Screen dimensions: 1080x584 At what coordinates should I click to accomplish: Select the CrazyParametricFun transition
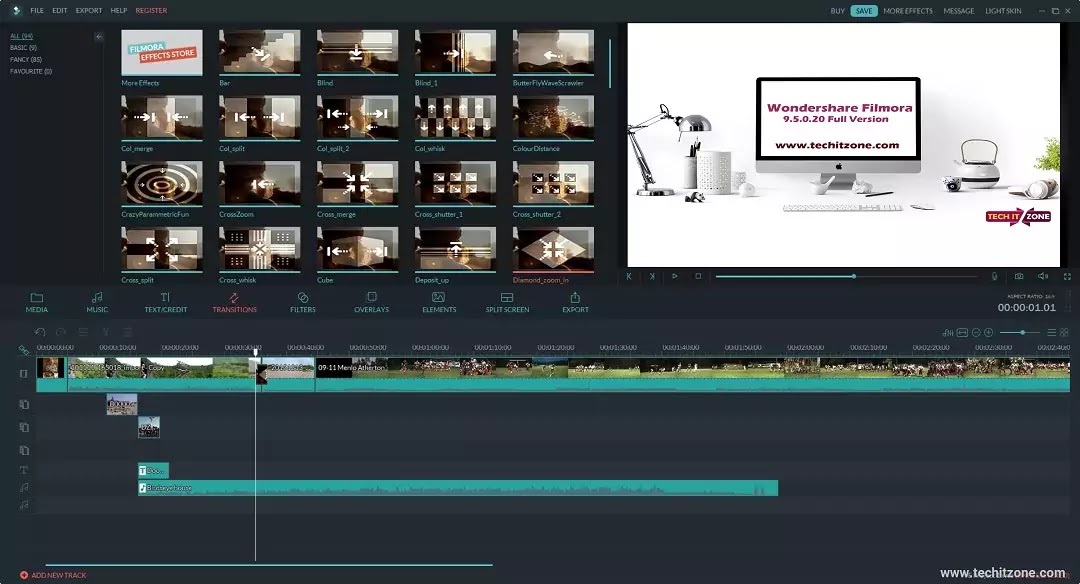pyautogui.click(x=162, y=183)
